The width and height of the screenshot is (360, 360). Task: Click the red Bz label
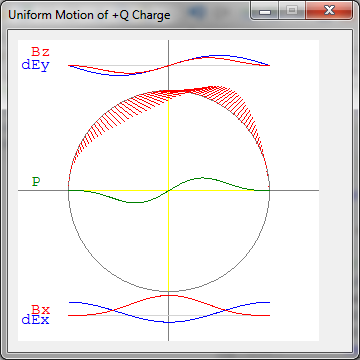tap(40, 52)
